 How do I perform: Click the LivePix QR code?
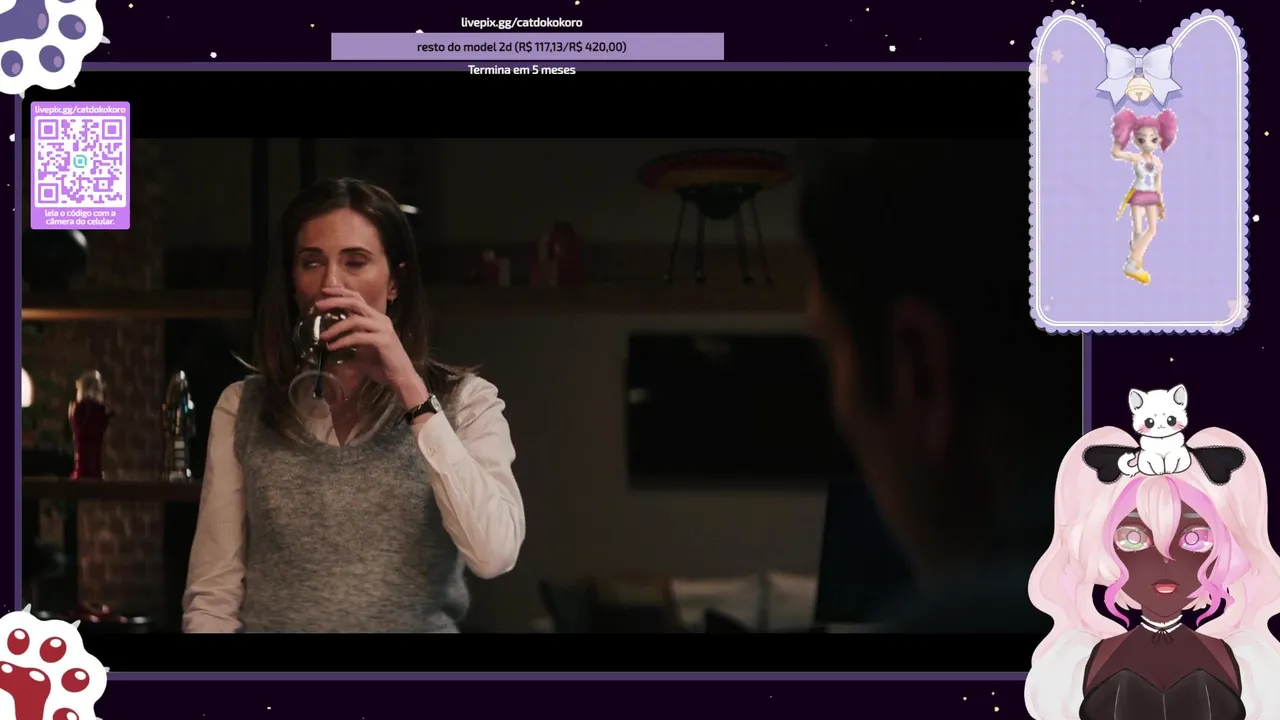80,161
